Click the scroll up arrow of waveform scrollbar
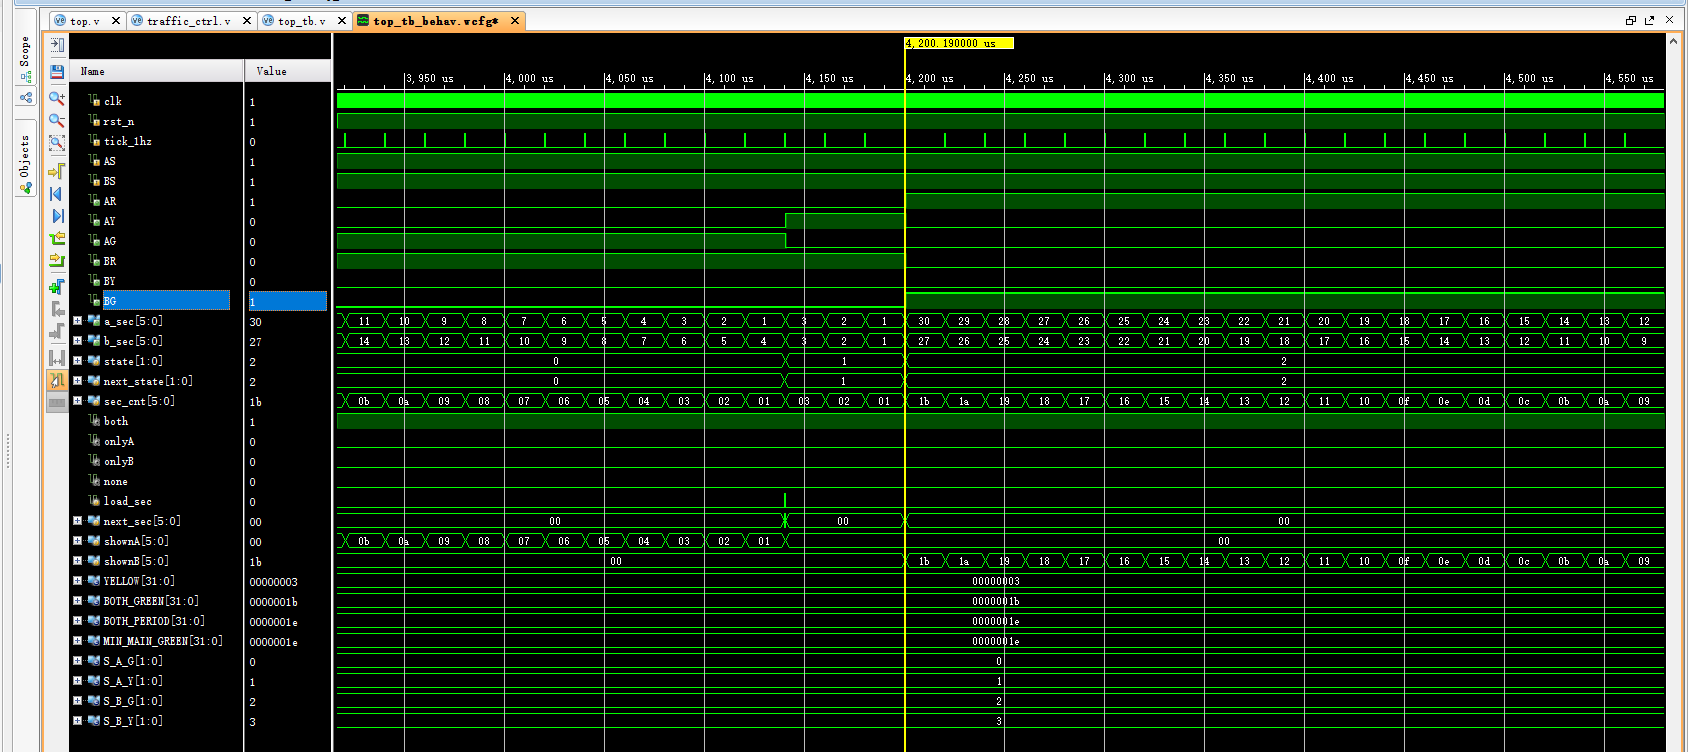 1673,42
